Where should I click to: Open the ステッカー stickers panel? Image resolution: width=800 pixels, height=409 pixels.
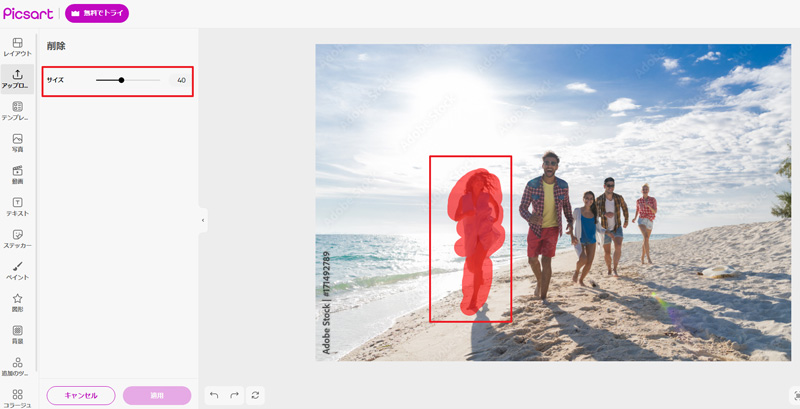[x=17, y=239]
